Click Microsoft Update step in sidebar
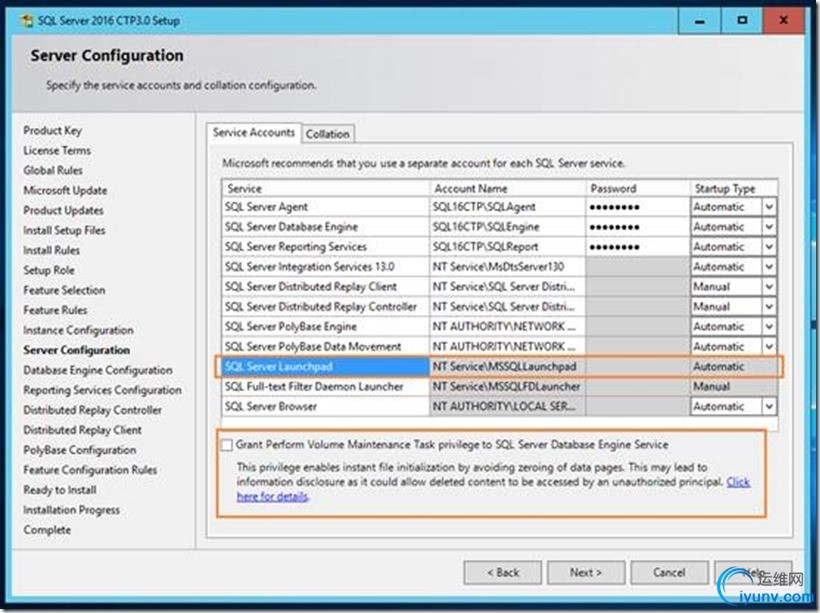 [x=65, y=190]
